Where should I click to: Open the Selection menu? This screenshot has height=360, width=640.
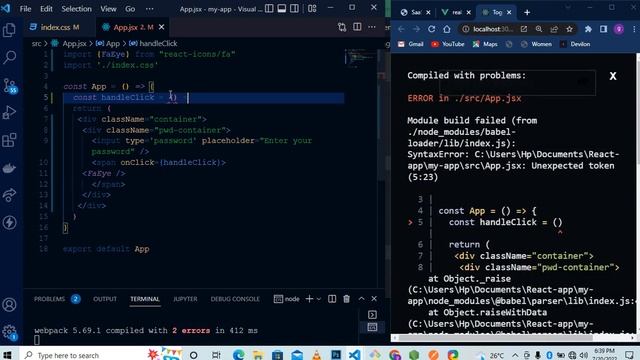[x=76, y=9]
